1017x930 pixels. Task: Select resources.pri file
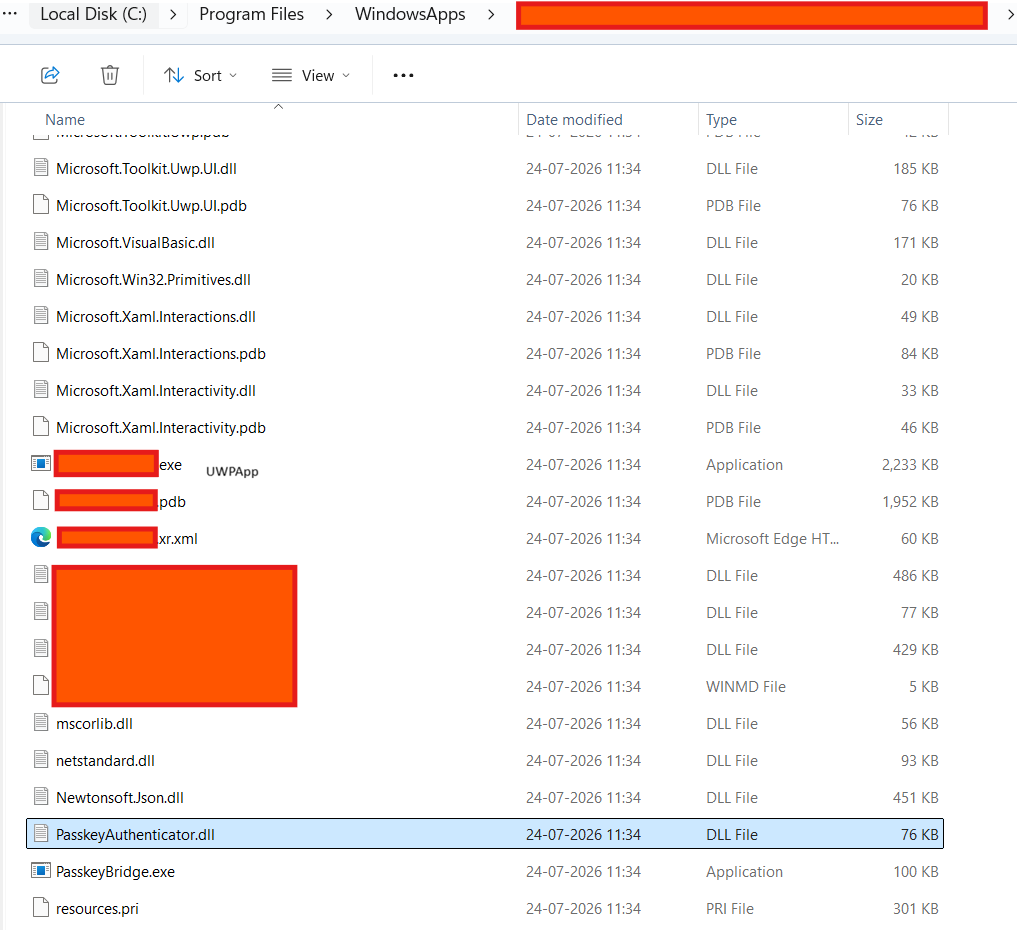(485, 909)
